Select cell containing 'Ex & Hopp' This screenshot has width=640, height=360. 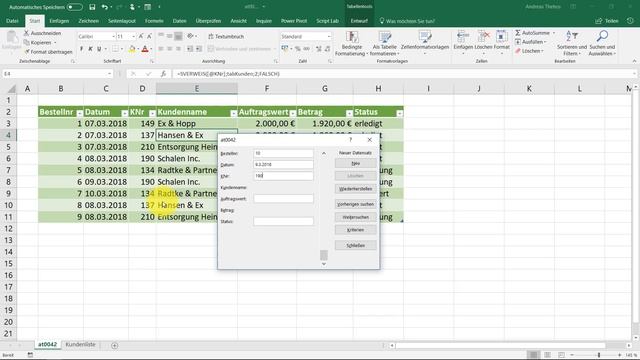[197, 123]
